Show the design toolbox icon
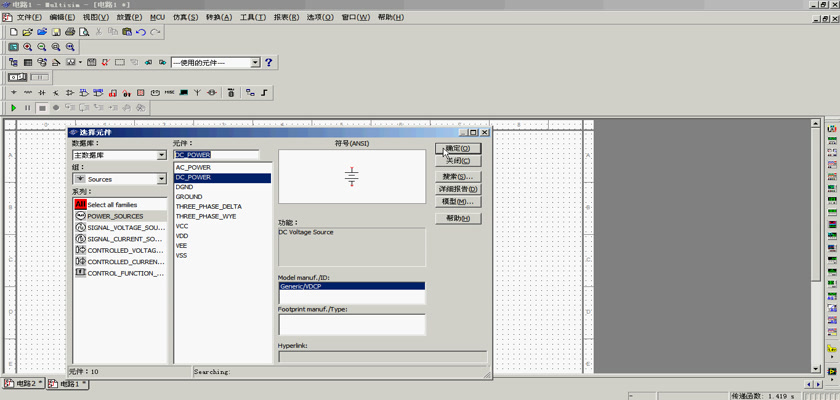 (x=13, y=63)
